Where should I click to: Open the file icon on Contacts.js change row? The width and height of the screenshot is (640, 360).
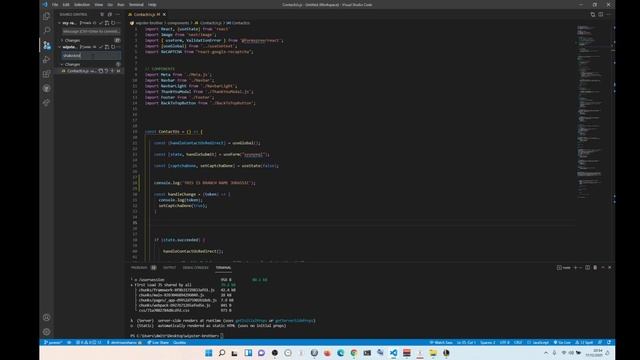pyautogui.click(x=100, y=71)
